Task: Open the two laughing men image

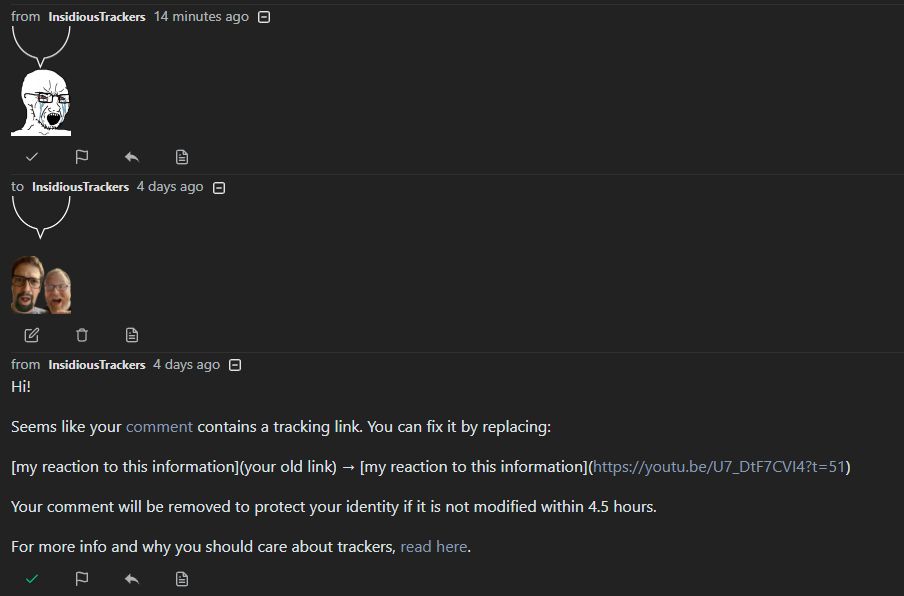Action: tap(41, 285)
